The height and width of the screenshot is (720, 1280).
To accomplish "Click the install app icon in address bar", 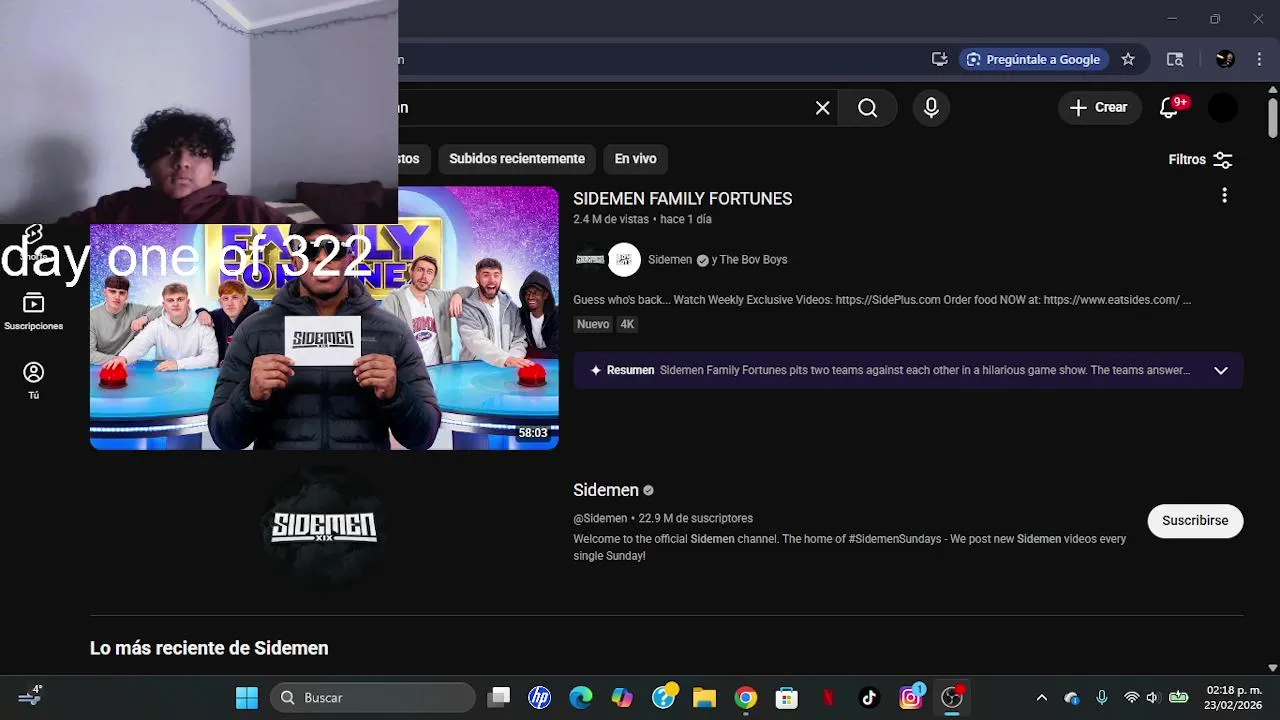I will (939, 59).
